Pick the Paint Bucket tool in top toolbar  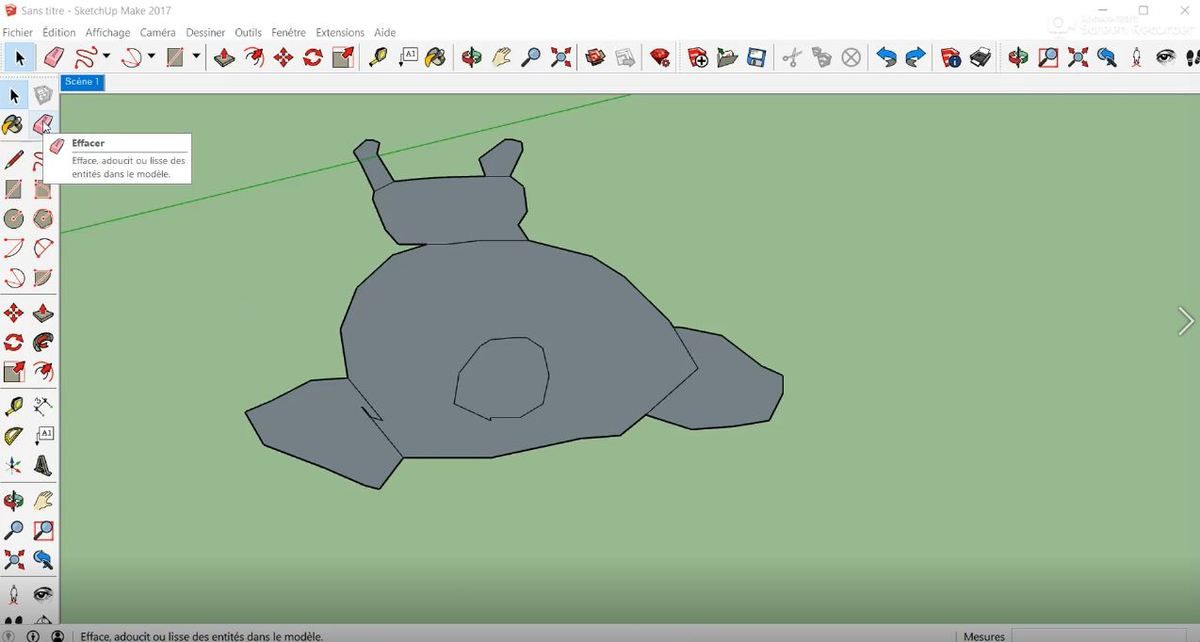click(436, 57)
